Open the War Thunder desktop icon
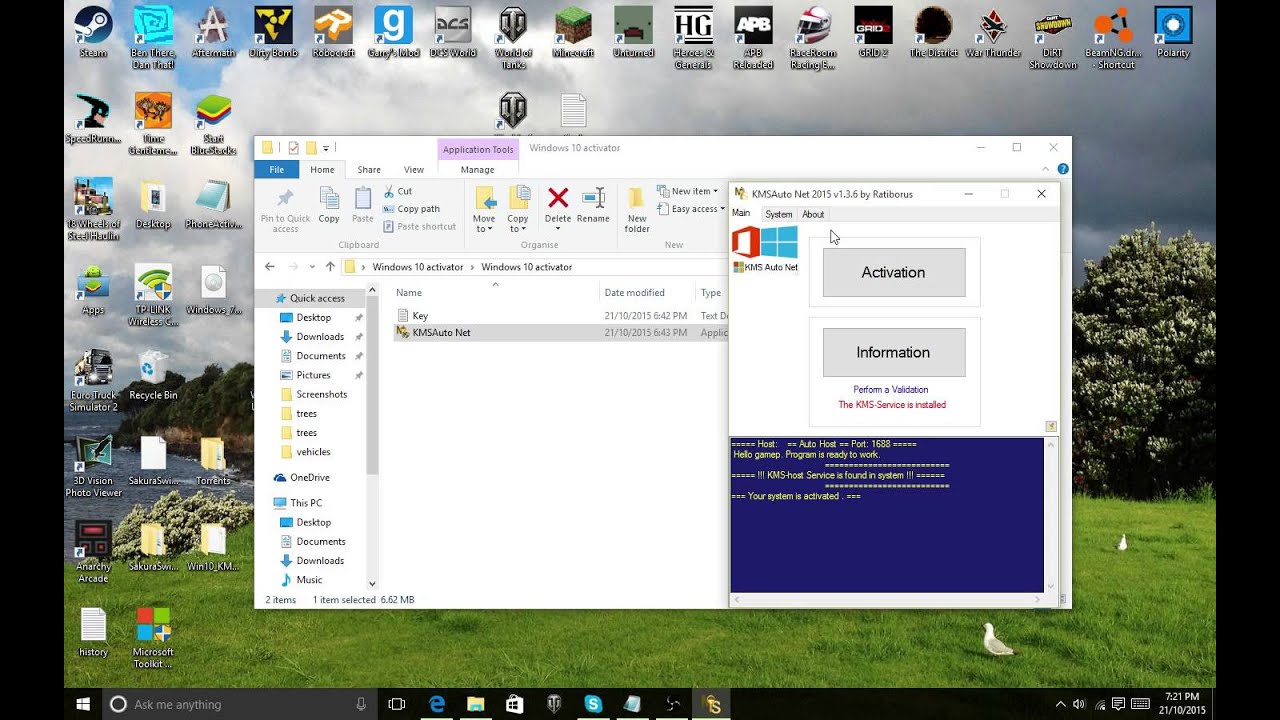 (x=993, y=32)
